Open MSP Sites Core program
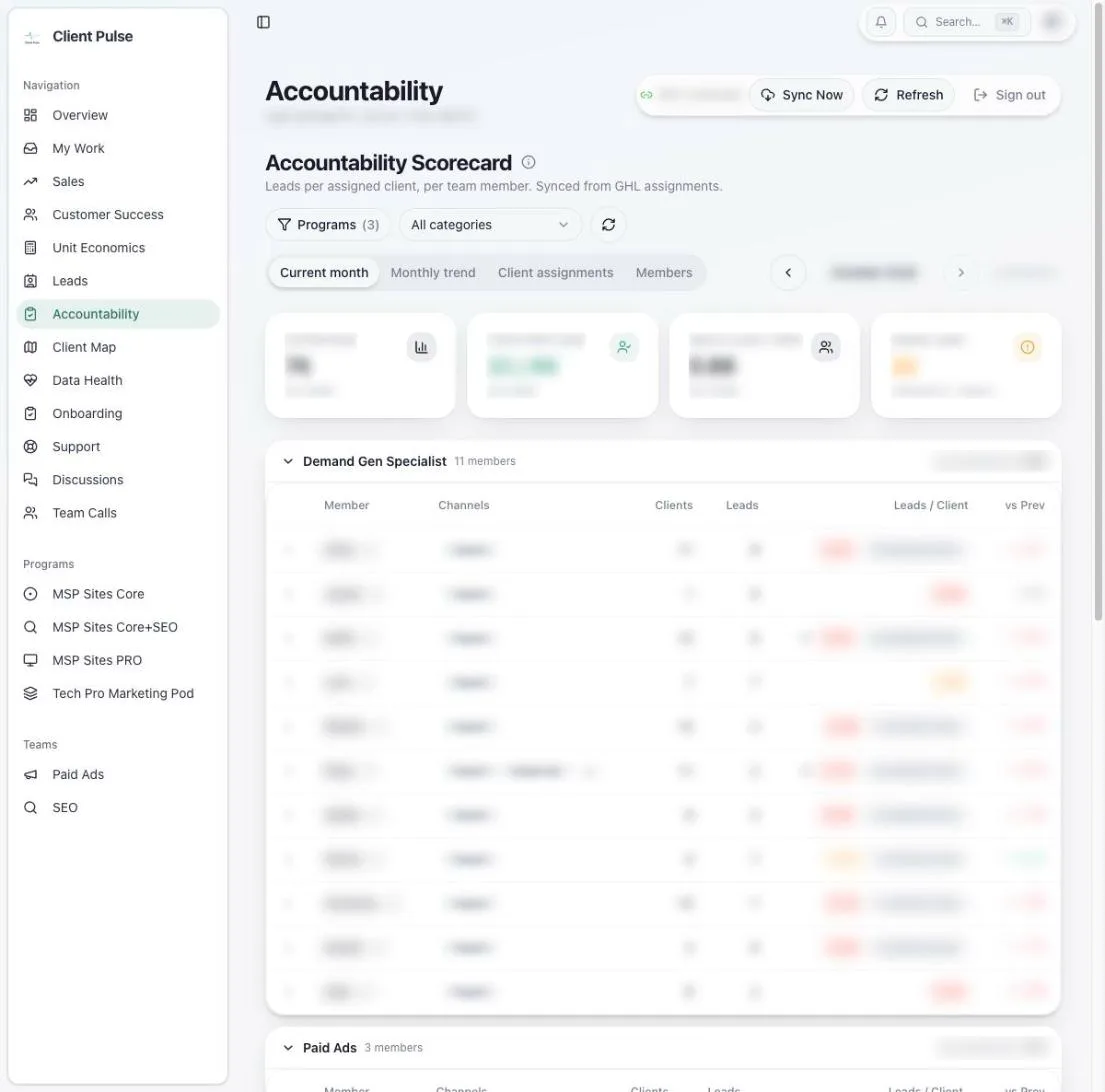The image size is (1105, 1092). pyautogui.click(x=118, y=594)
